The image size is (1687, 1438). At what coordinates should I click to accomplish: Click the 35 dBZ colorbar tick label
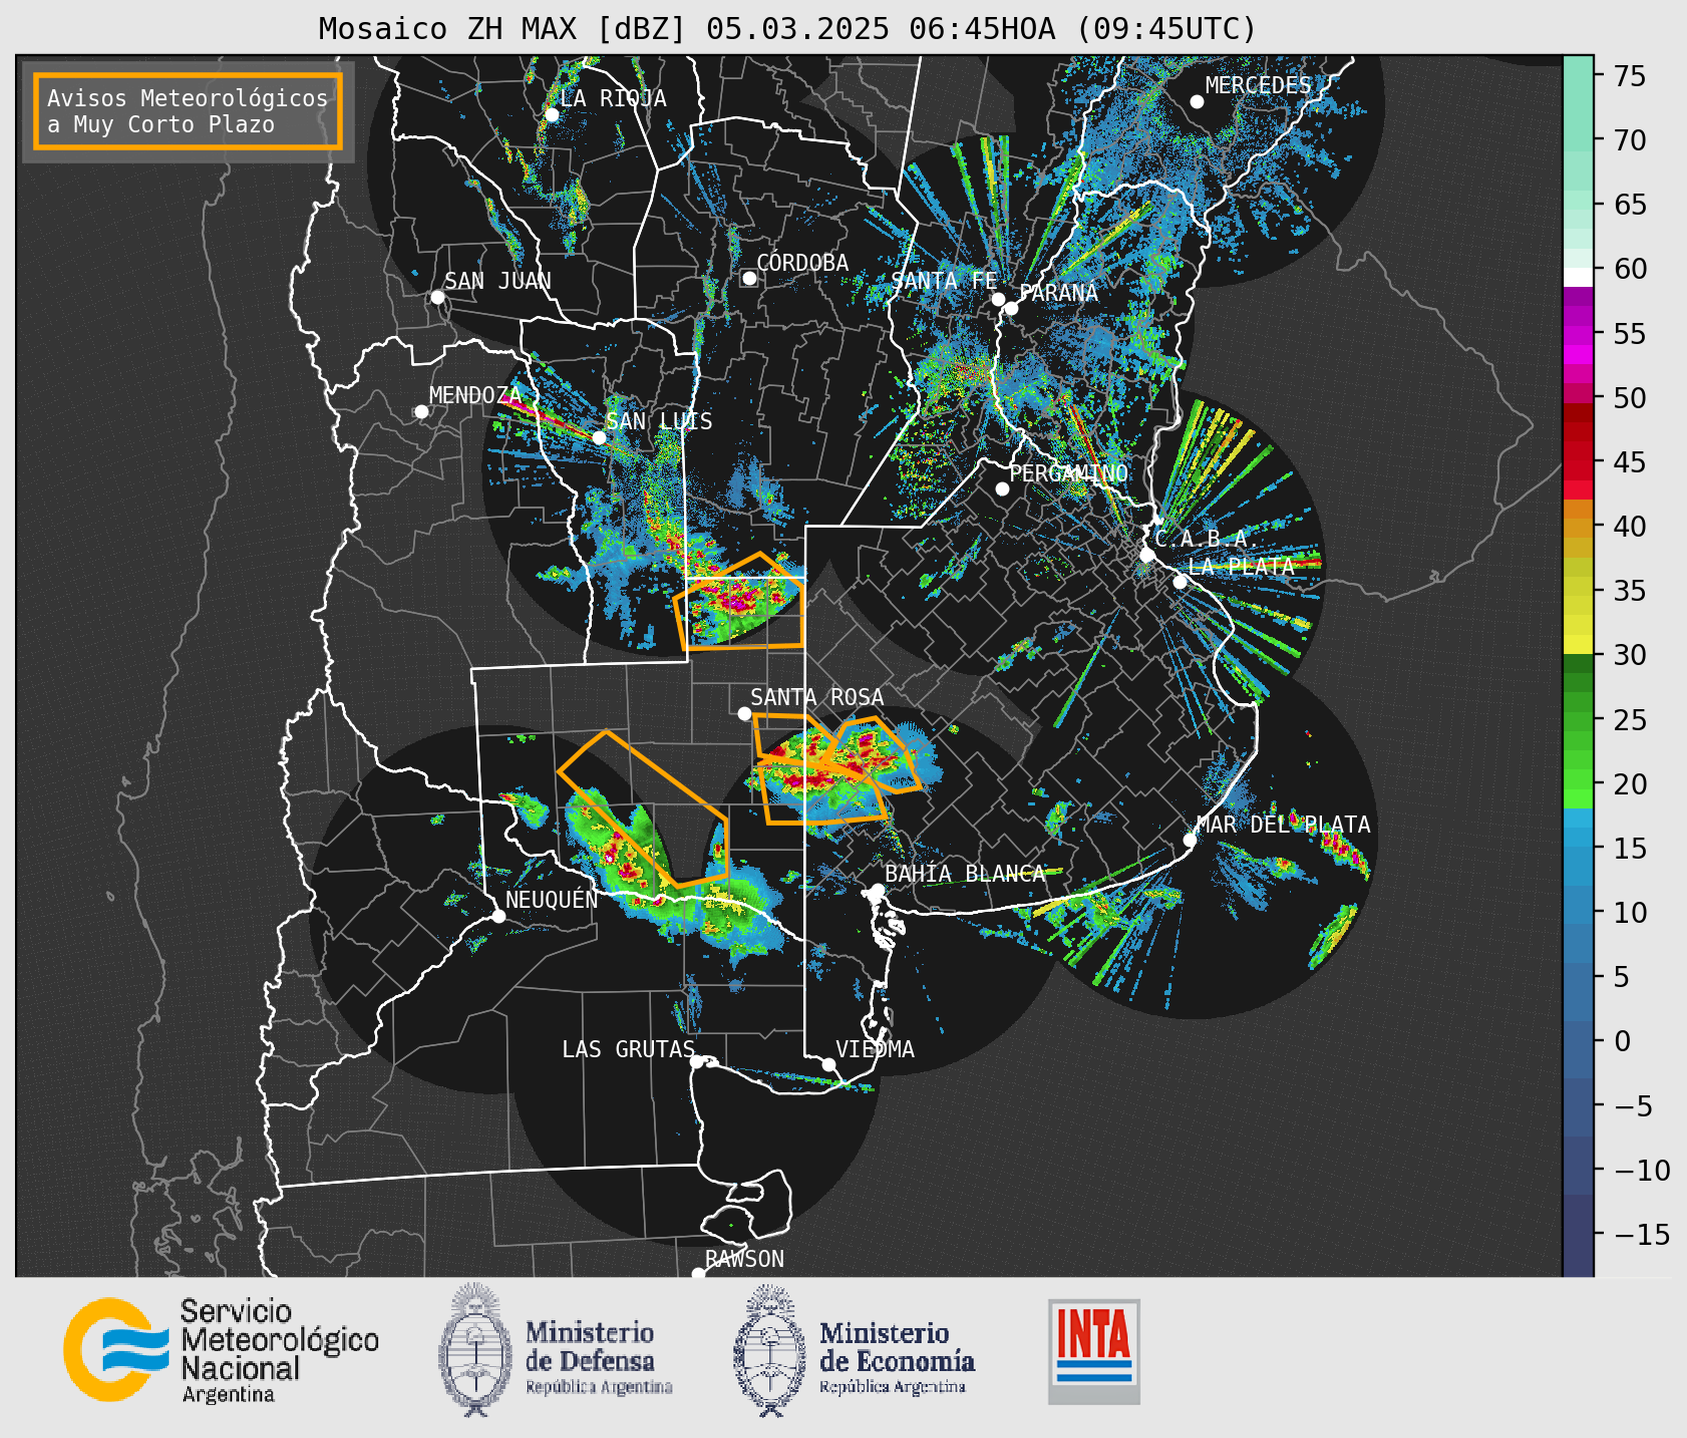click(1629, 591)
